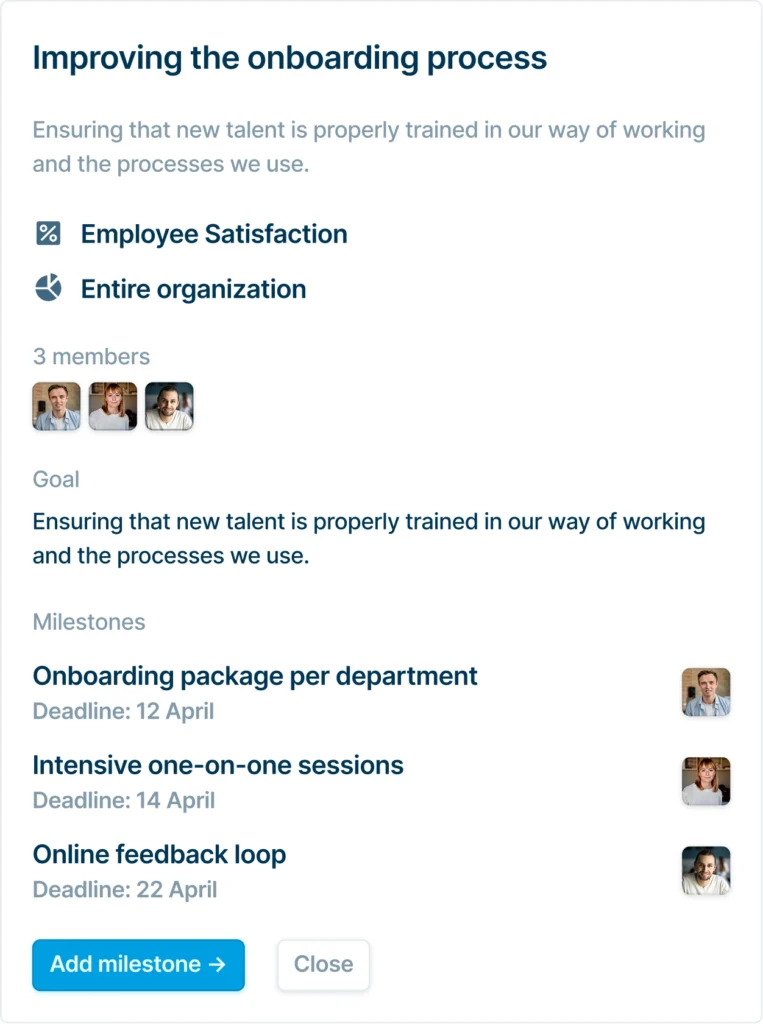This screenshot has width=763, height=1024.
Task: Select the pie chart icon next to Entire organization
Action: pos(47,288)
